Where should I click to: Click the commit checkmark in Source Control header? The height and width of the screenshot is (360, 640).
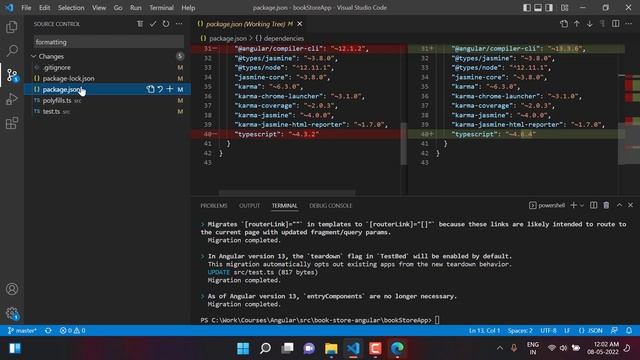point(153,24)
